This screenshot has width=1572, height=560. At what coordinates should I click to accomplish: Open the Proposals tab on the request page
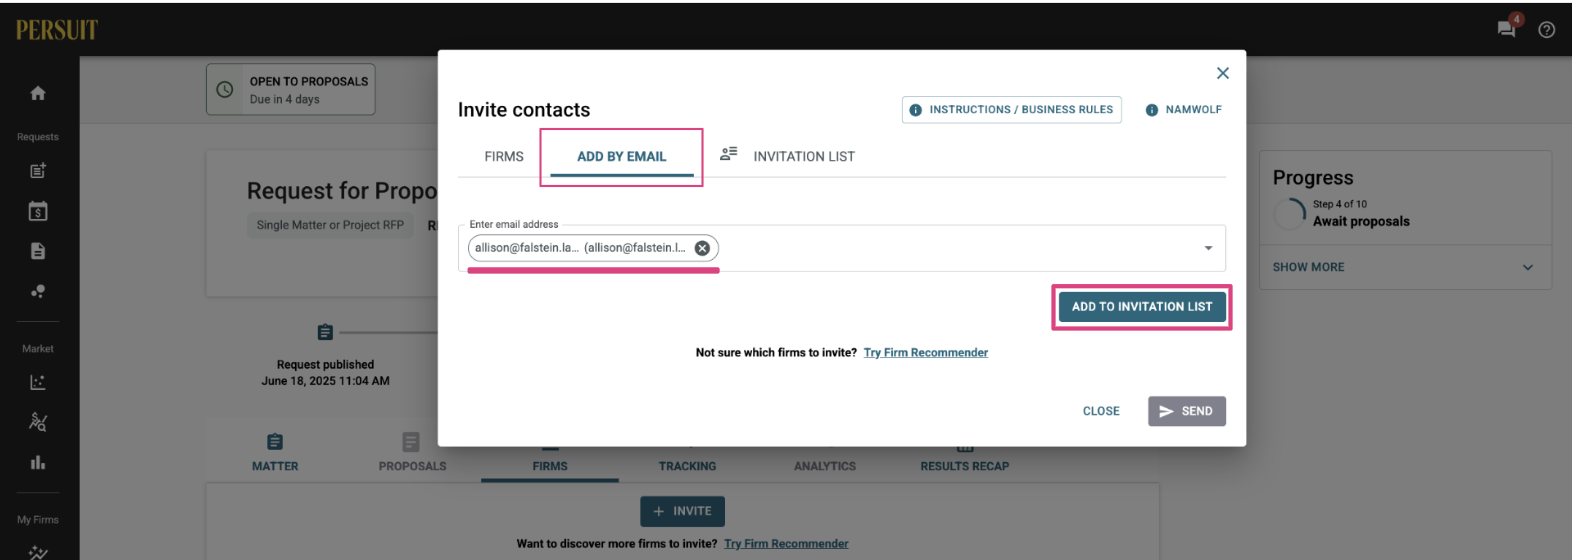(412, 453)
